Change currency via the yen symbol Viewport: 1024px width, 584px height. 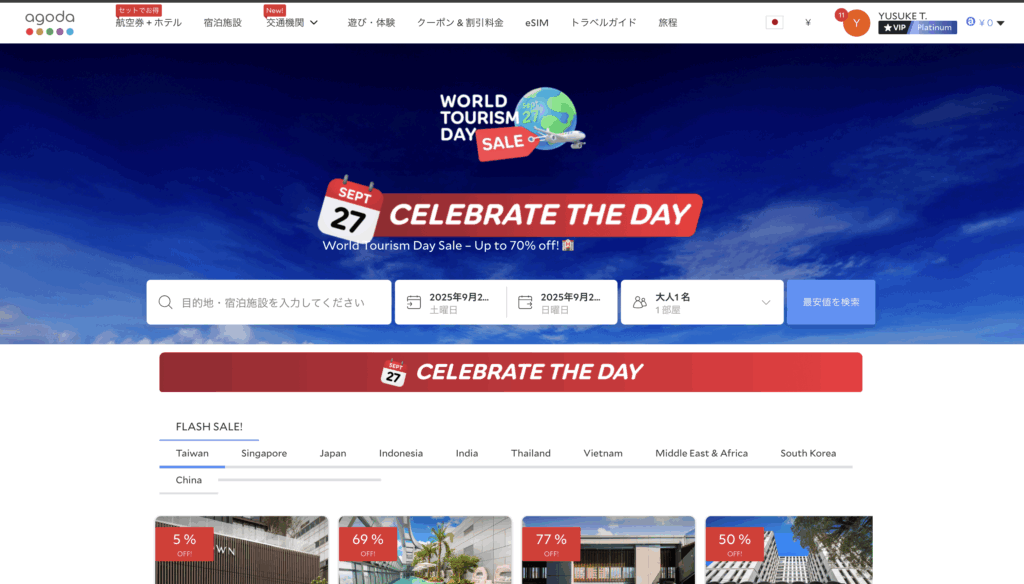point(808,22)
